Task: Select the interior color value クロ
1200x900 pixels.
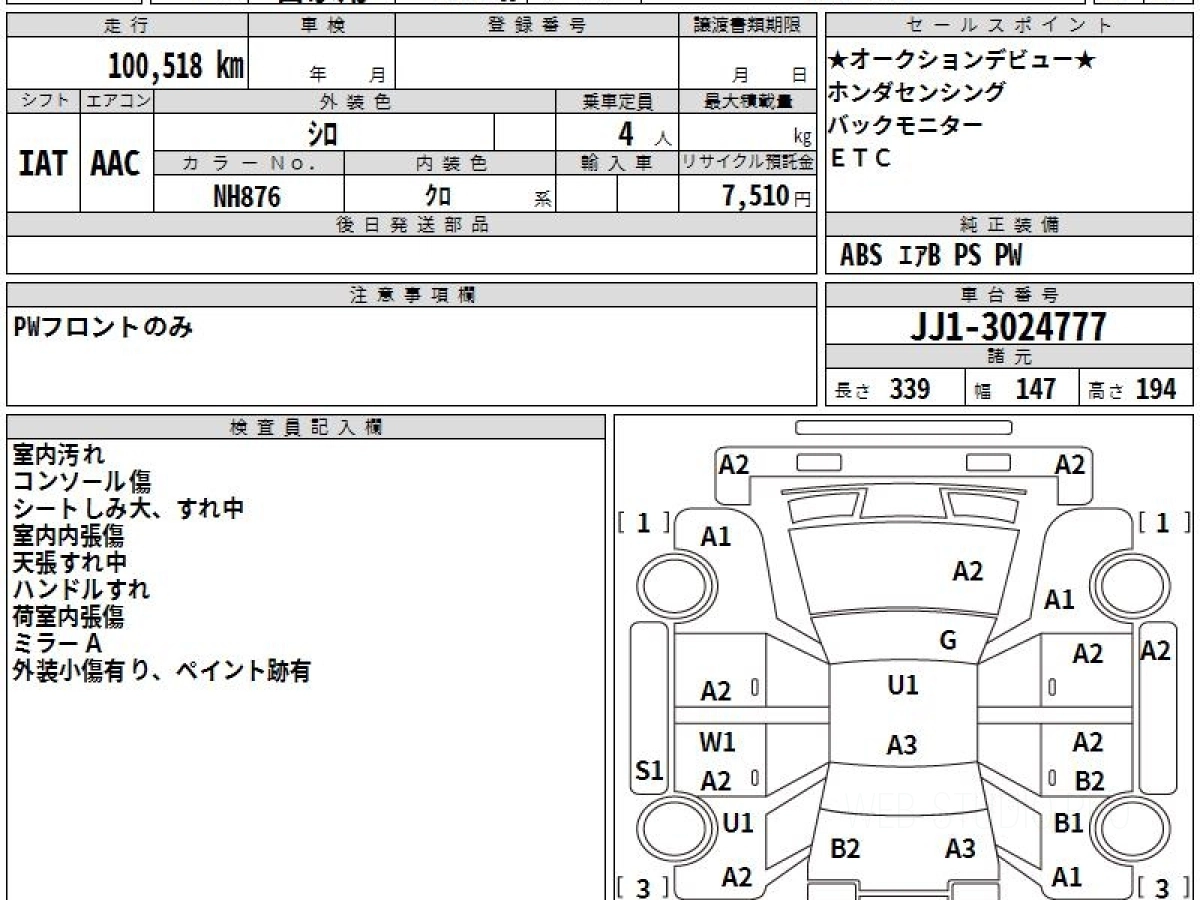Action: tap(437, 196)
